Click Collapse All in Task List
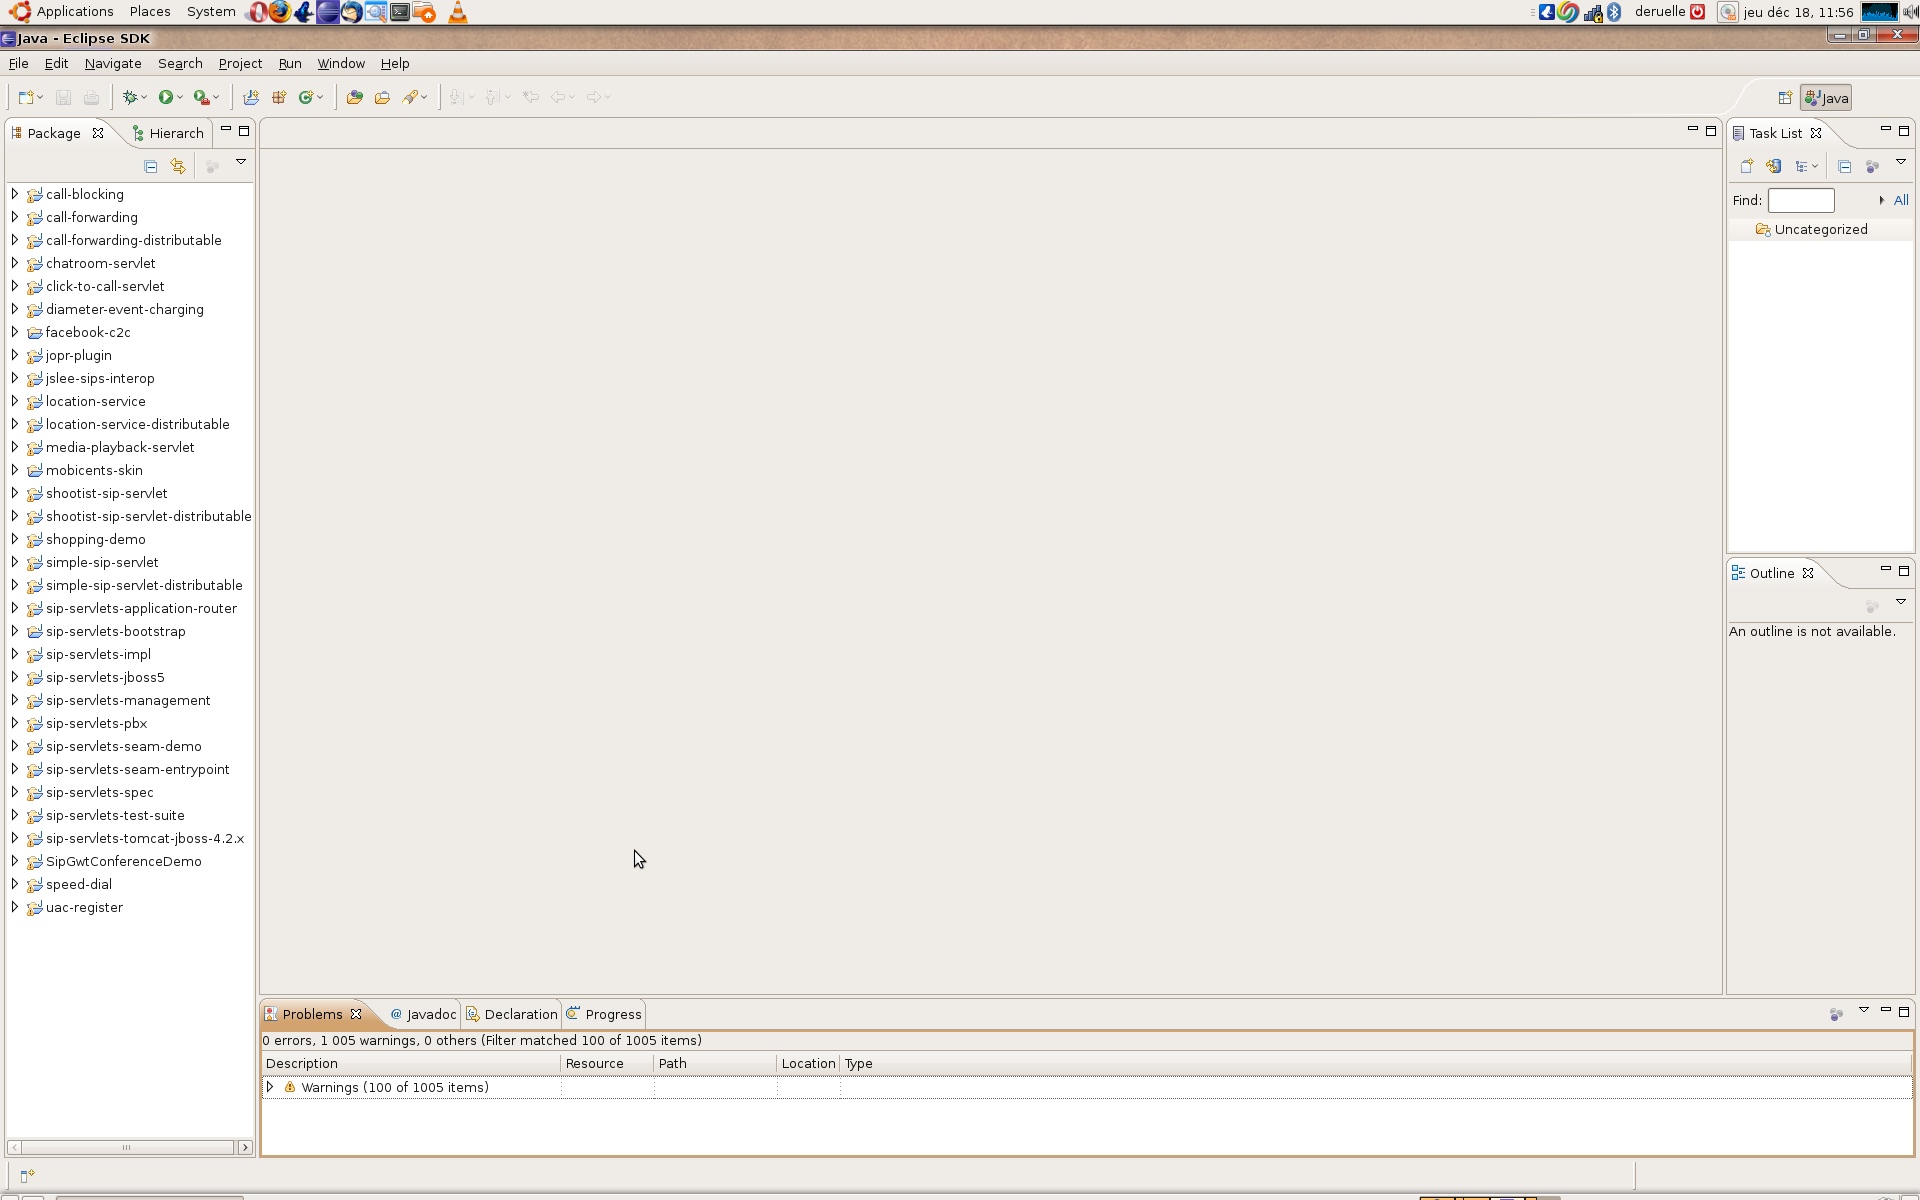The image size is (1920, 1200). tap(1845, 166)
